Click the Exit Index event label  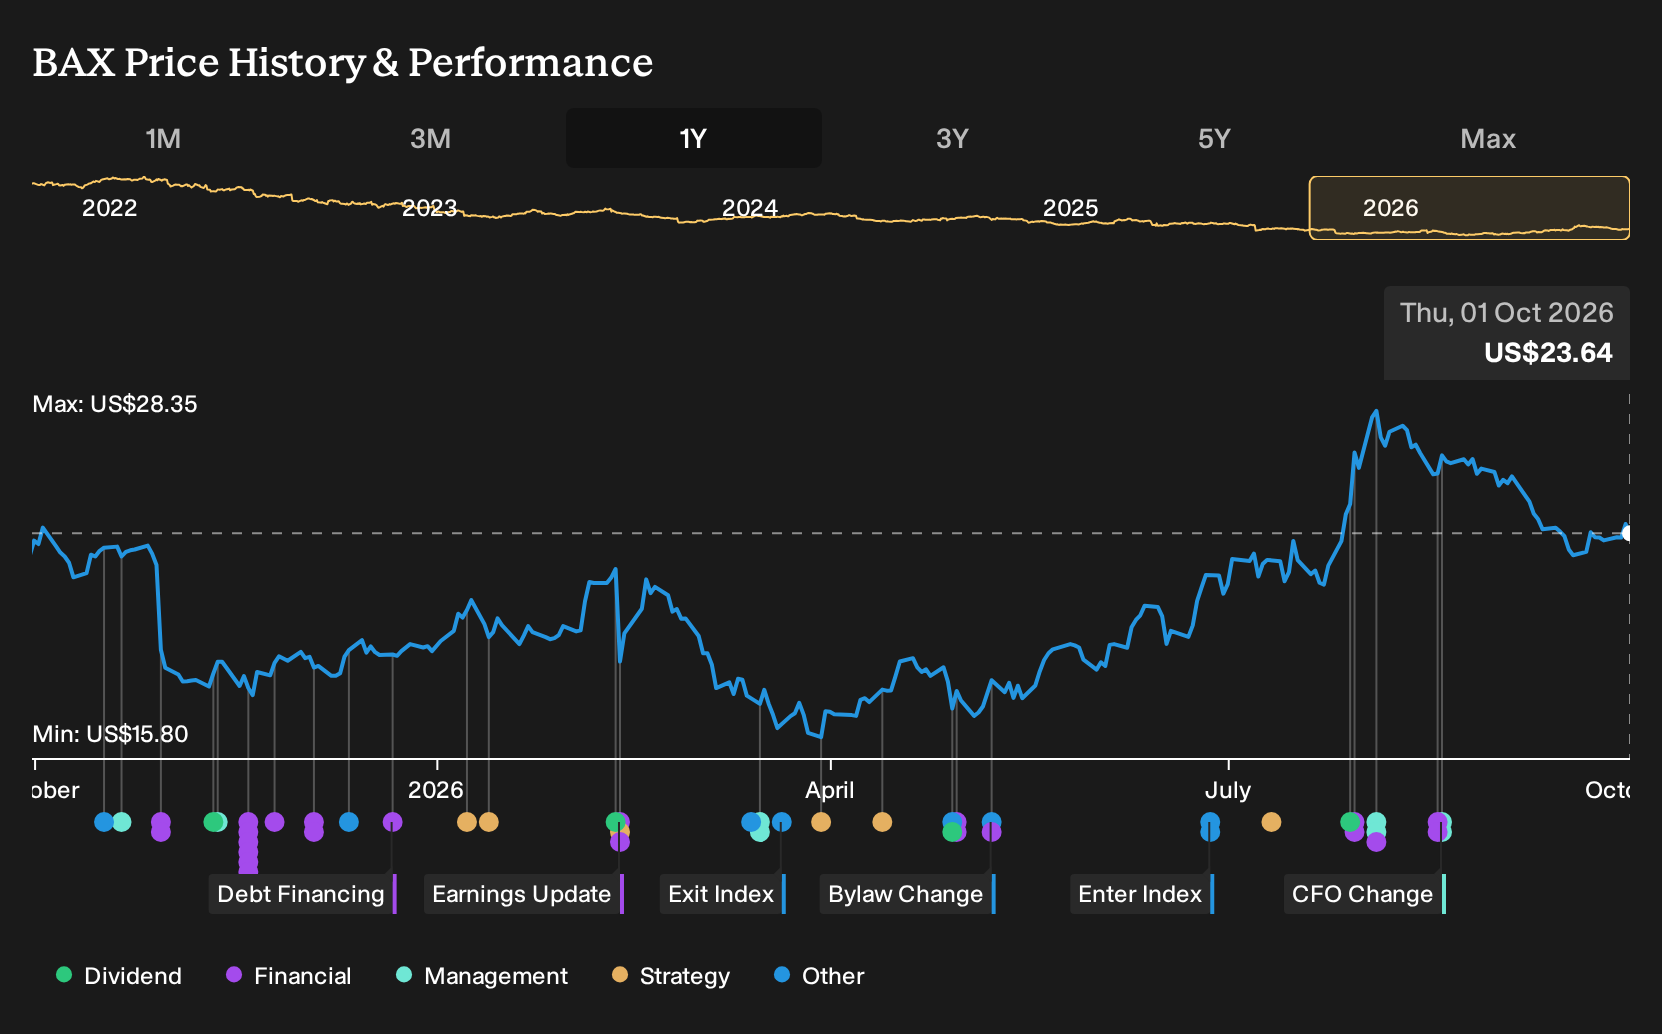click(723, 894)
